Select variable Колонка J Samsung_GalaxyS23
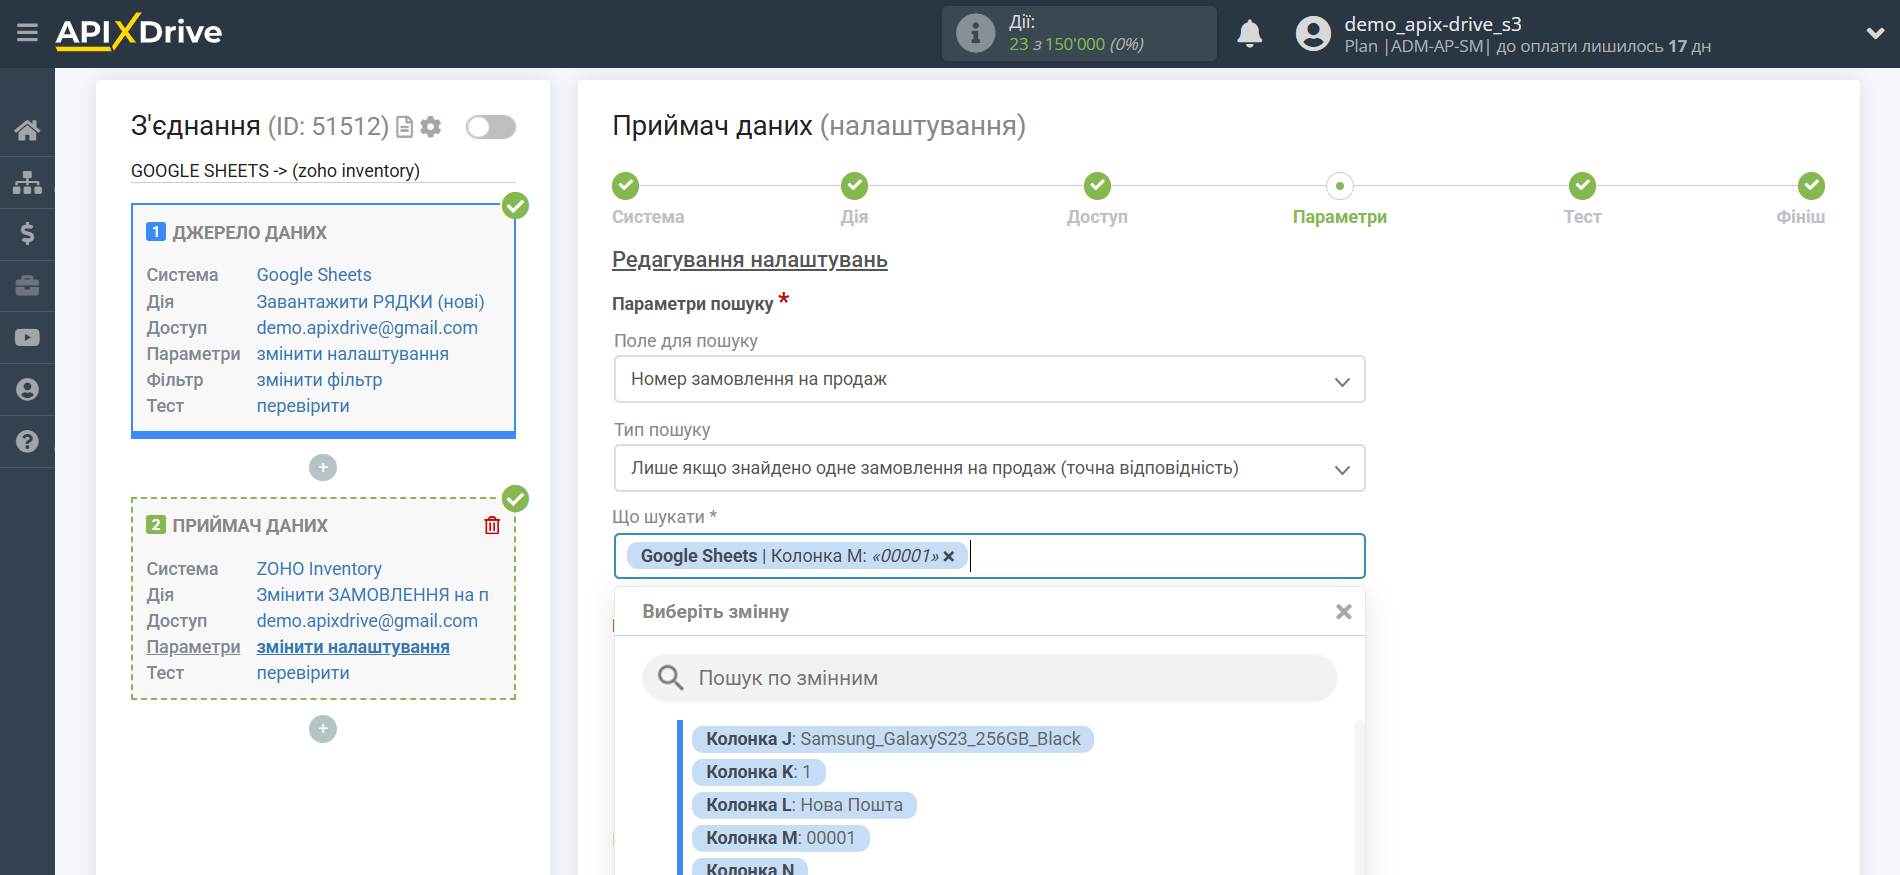The image size is (1900, 875). coord(893,739)
